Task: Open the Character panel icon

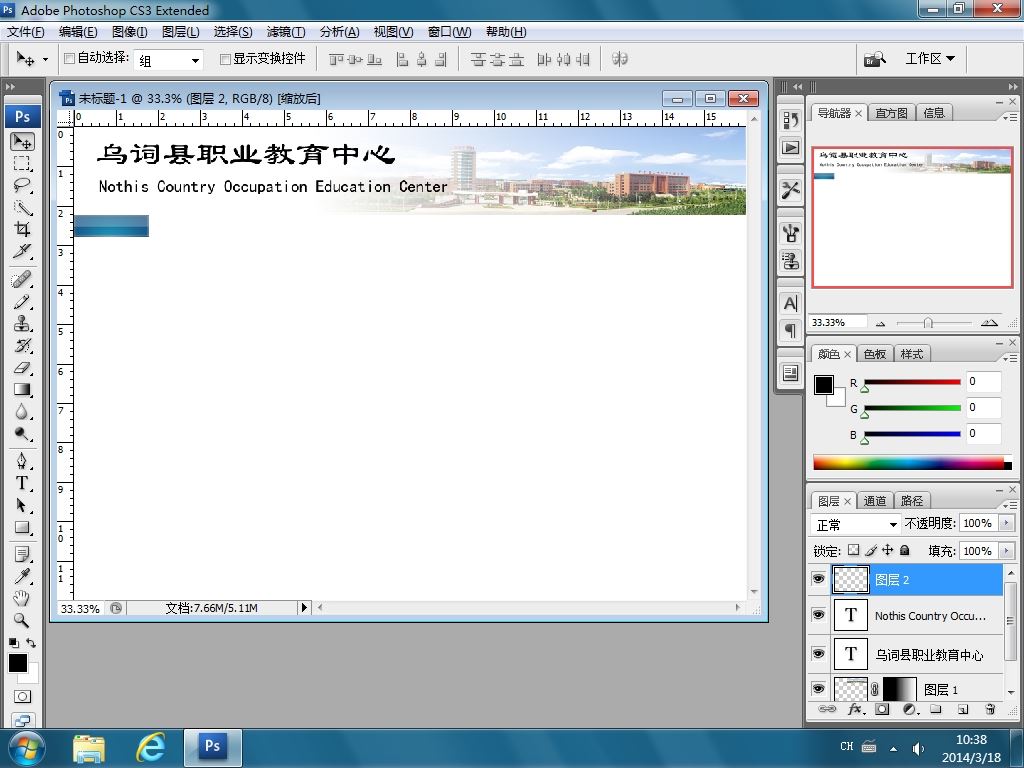Action: [x=790, y=304]
